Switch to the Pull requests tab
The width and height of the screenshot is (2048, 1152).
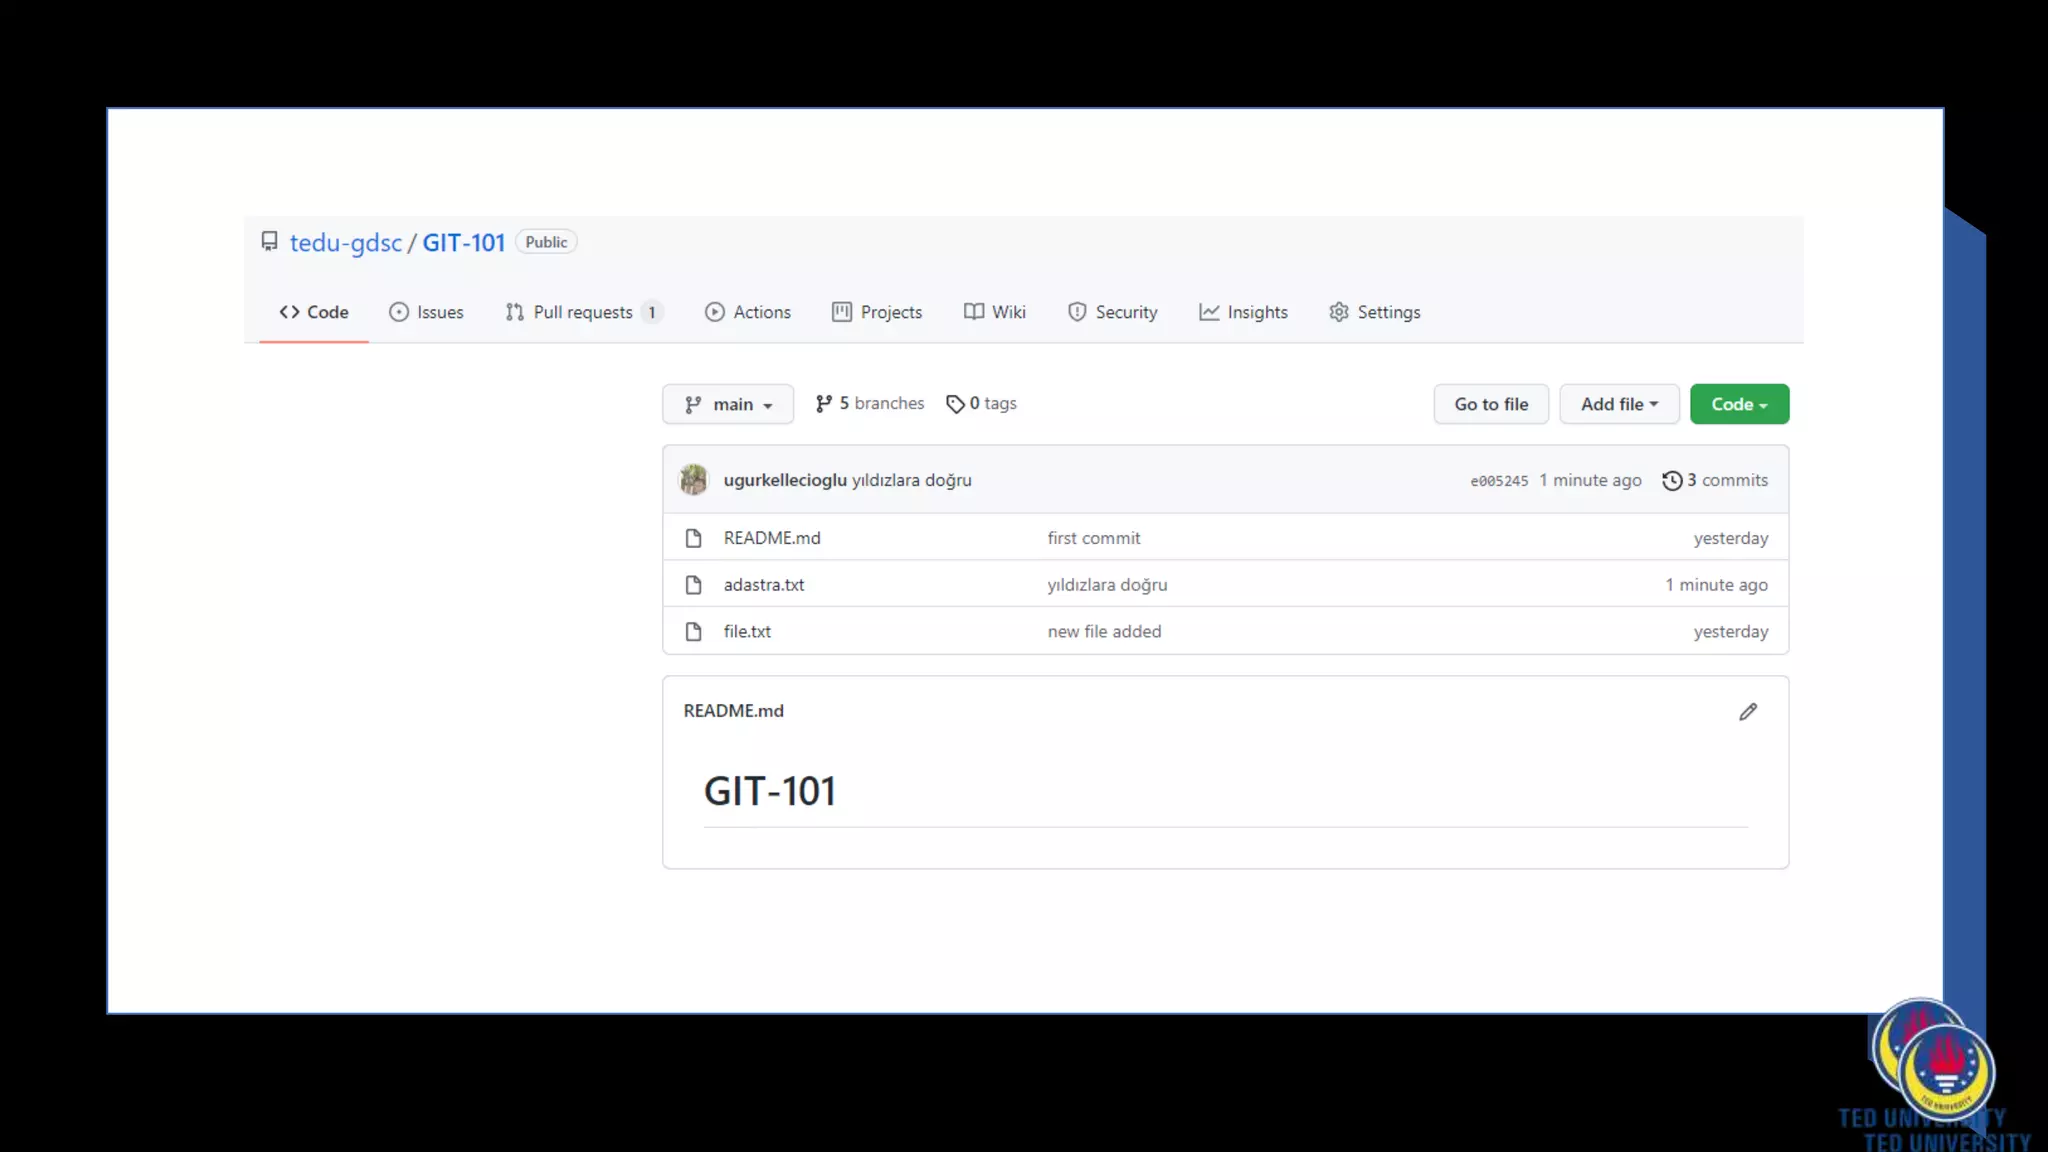[582, 312]
